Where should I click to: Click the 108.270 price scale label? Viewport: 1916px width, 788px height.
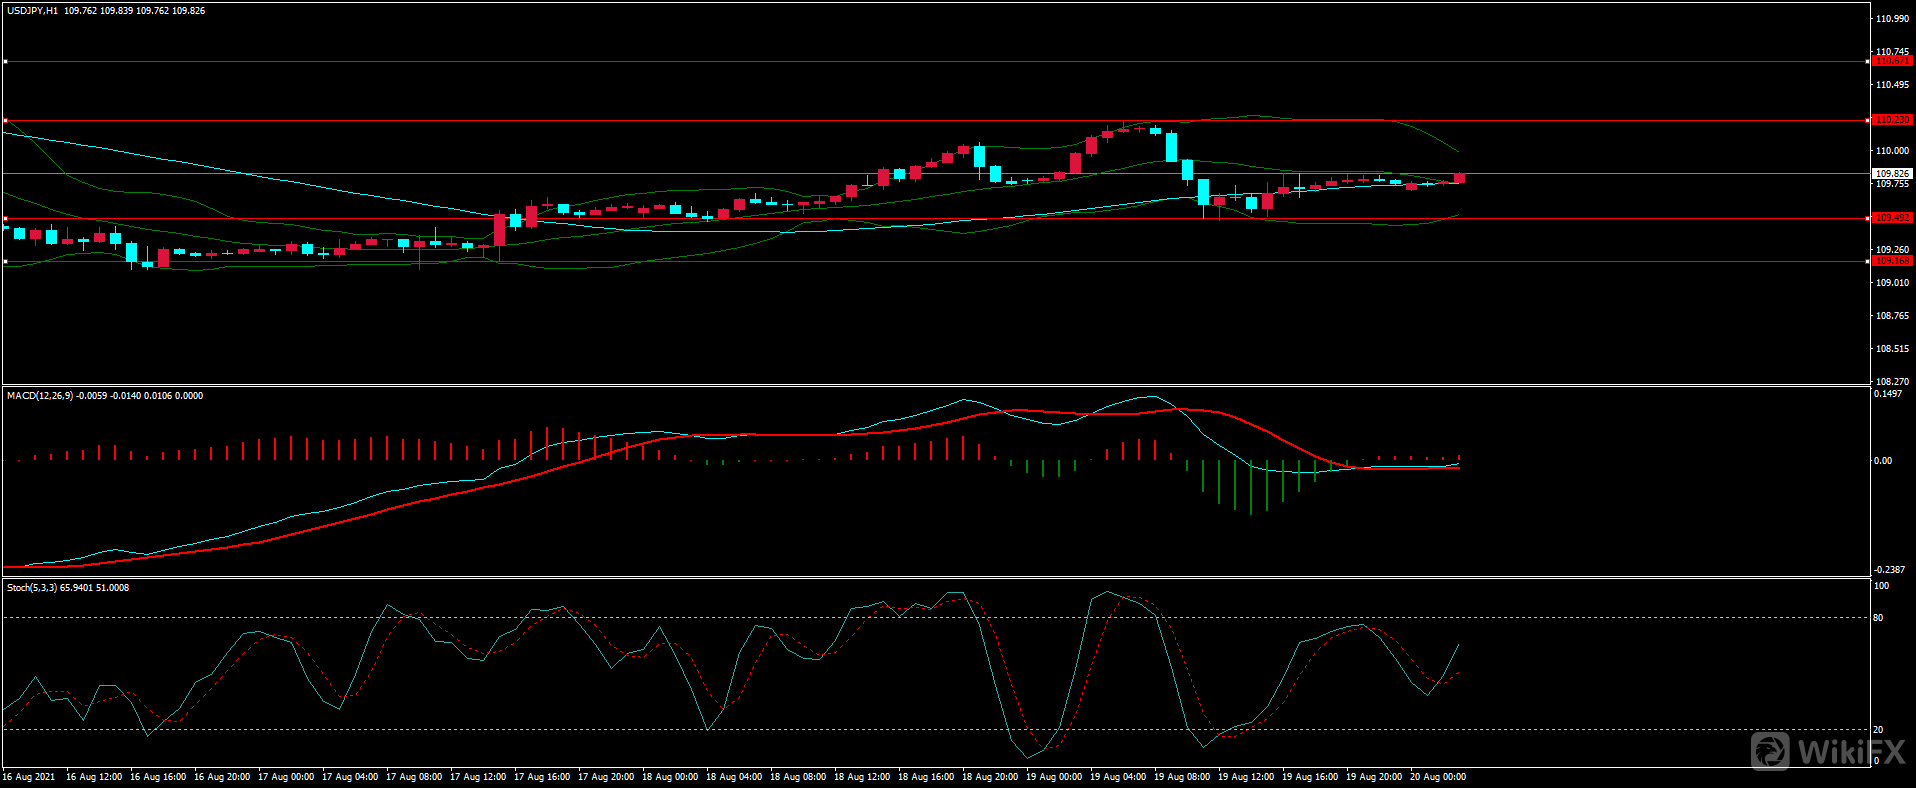(1892, 382)
